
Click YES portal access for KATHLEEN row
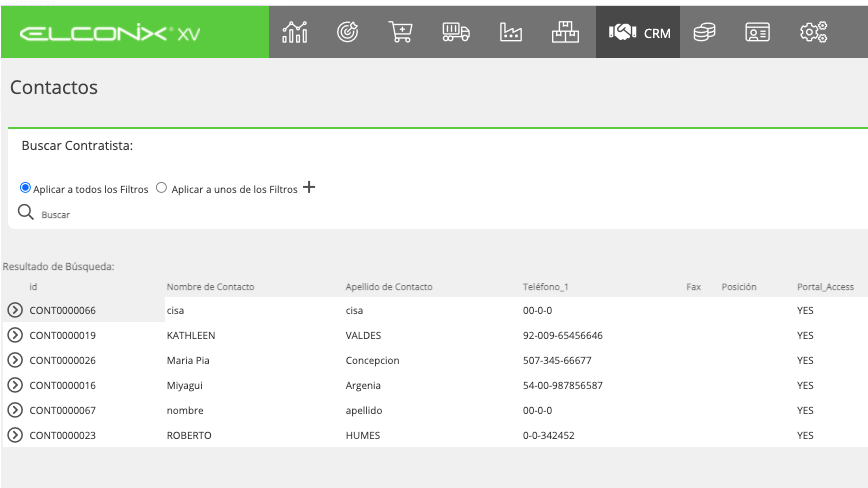coord(805,335)
